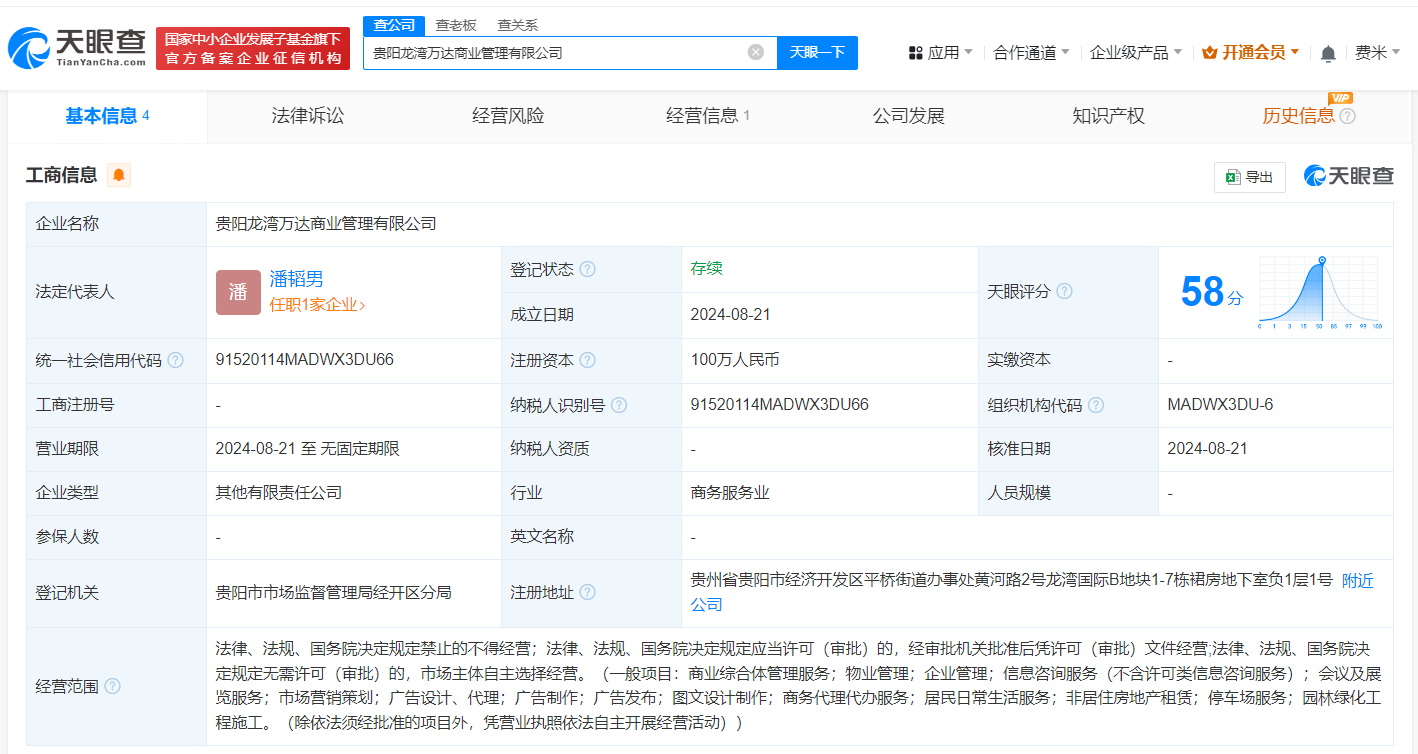1418x754 pixels.
Task: Click help icon next to 注册地址
Action: click(x=587, y=592)
